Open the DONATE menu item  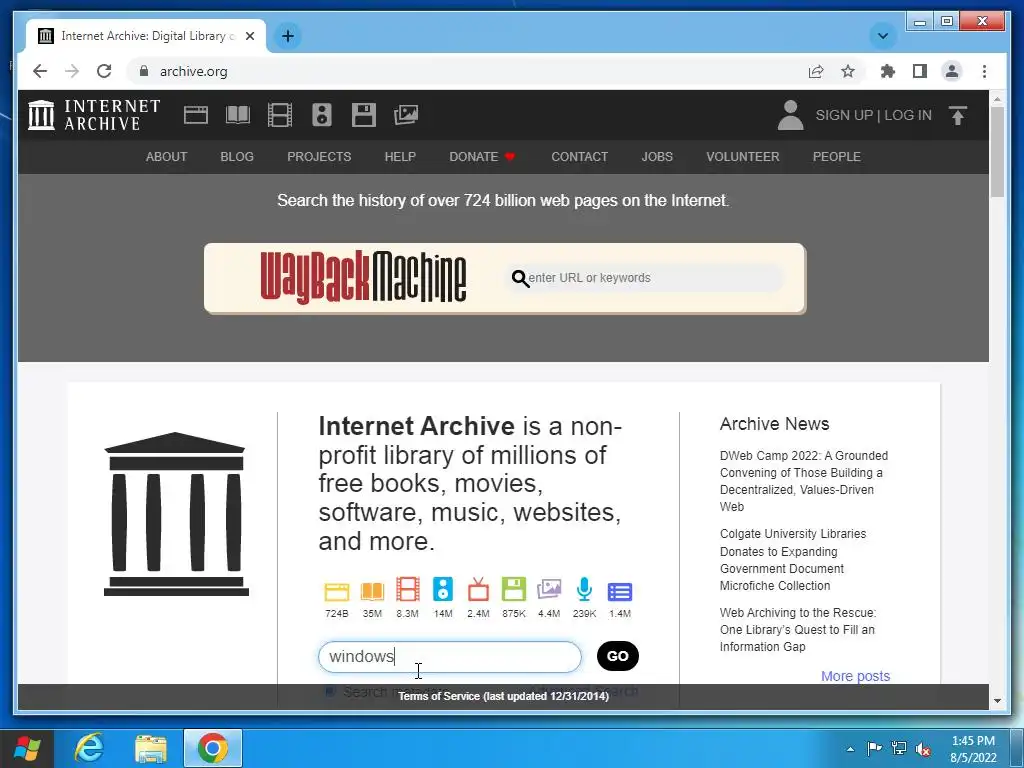pyautogui.click(x=482, y=157)
